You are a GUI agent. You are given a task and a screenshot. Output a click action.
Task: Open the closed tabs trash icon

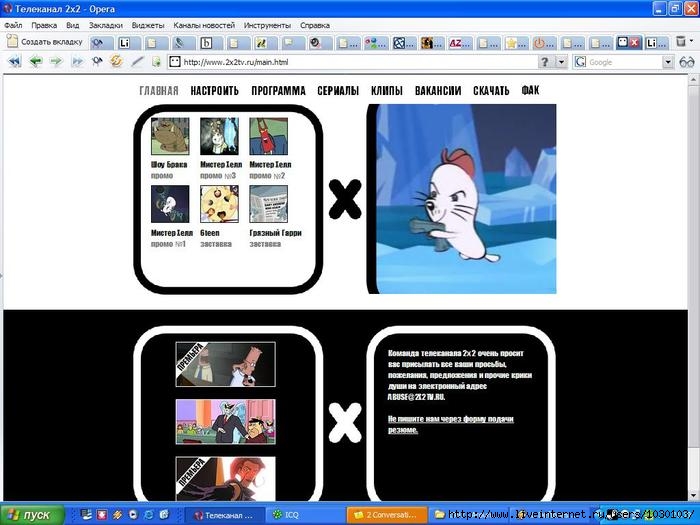pyautogui.click(x=681, y=42)
